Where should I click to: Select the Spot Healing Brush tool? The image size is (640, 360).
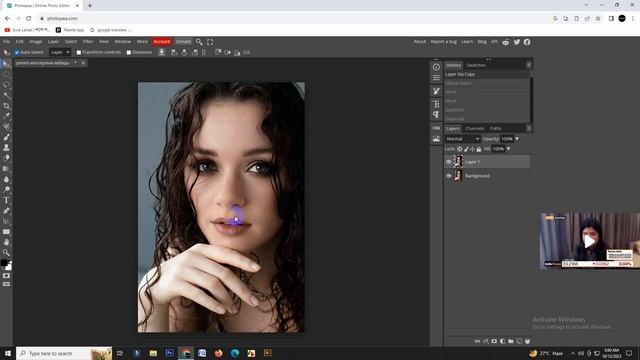pyautogui.click(x=6, y=127)
